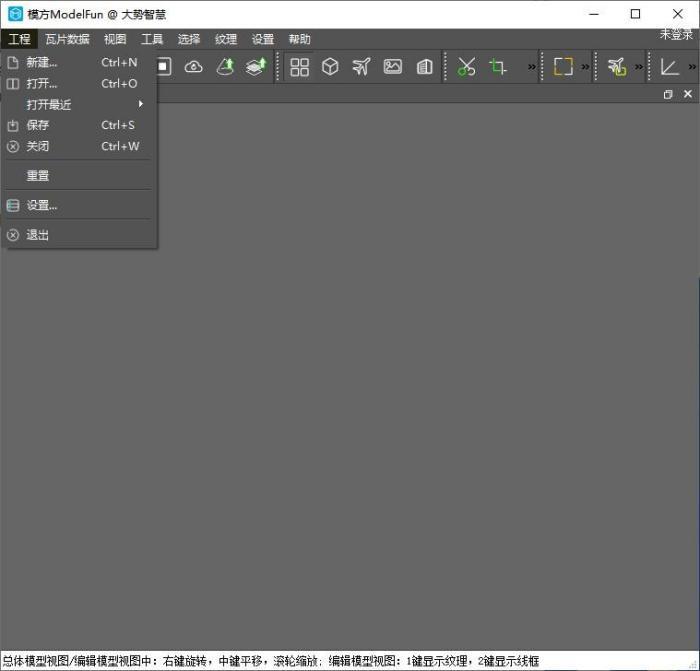Open the 选择 menu
700x671 pixels.
point(189,39)
